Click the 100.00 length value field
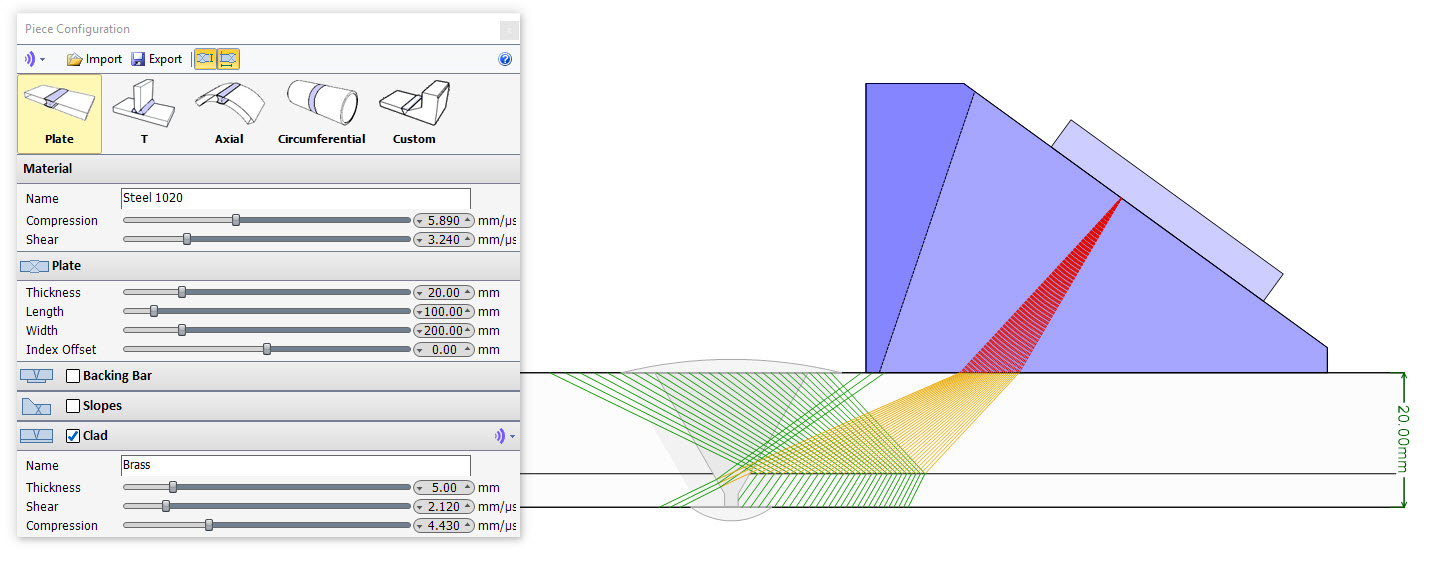1452x565 pixels. click(x=444, y=311)
